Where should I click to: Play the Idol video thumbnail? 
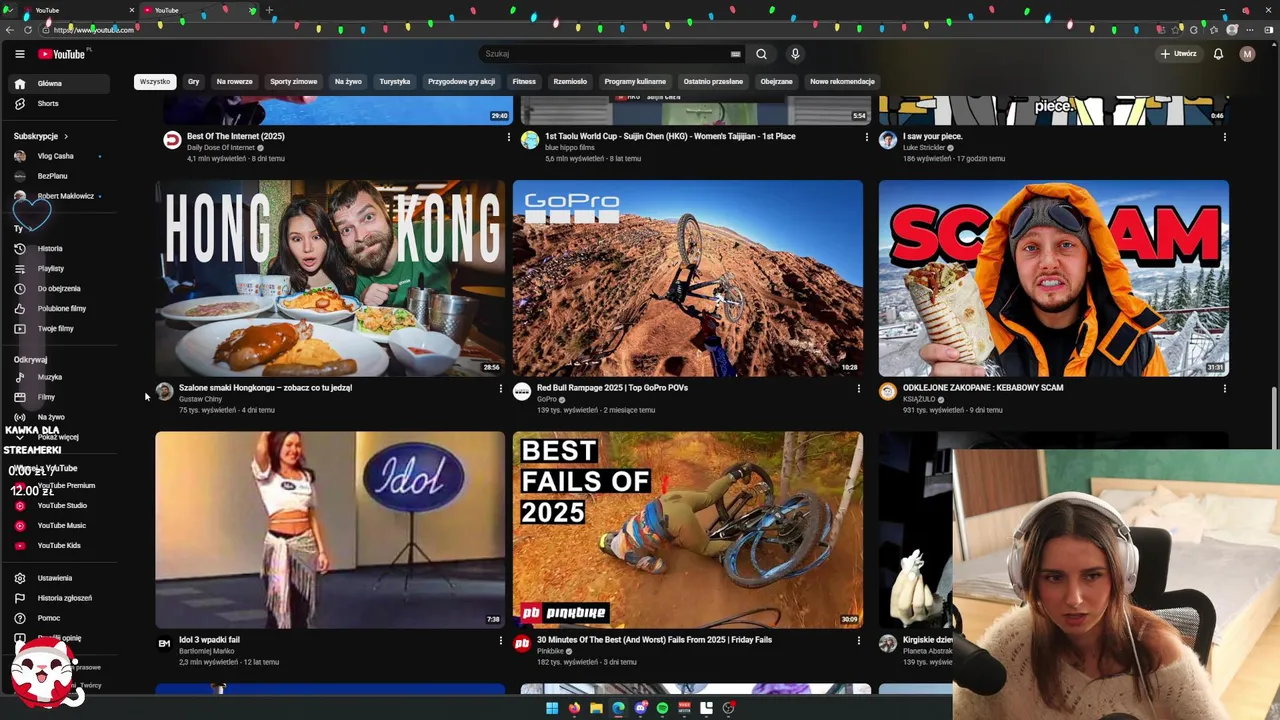tap(330, 530)
